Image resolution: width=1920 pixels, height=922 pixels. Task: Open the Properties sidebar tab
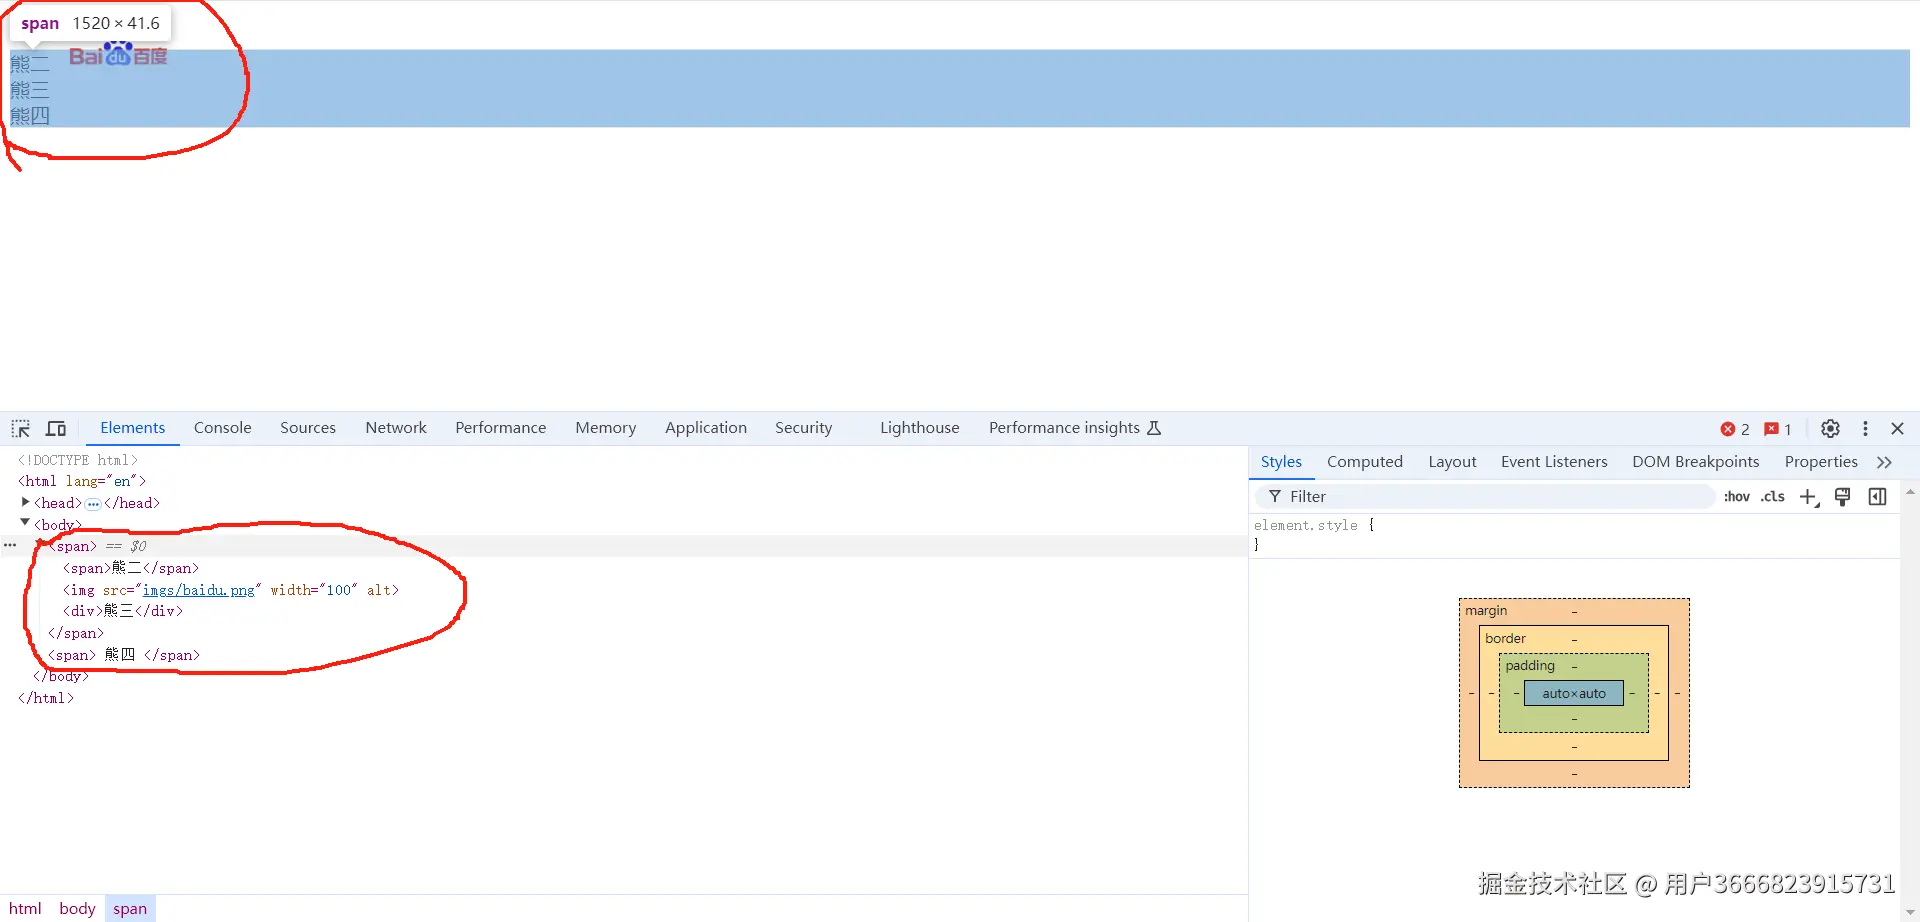(1821, 462)
